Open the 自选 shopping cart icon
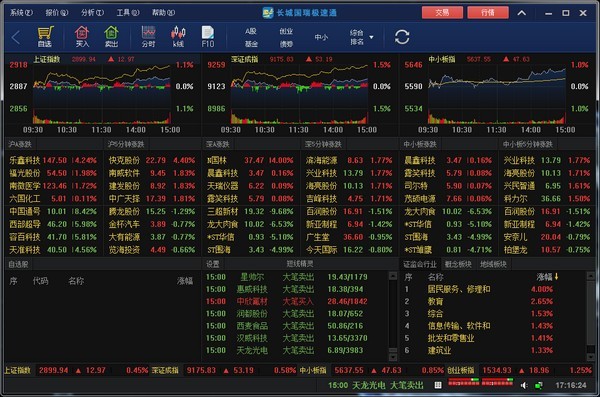The height and width of the screenshot is (397, 600). (45, 37)
